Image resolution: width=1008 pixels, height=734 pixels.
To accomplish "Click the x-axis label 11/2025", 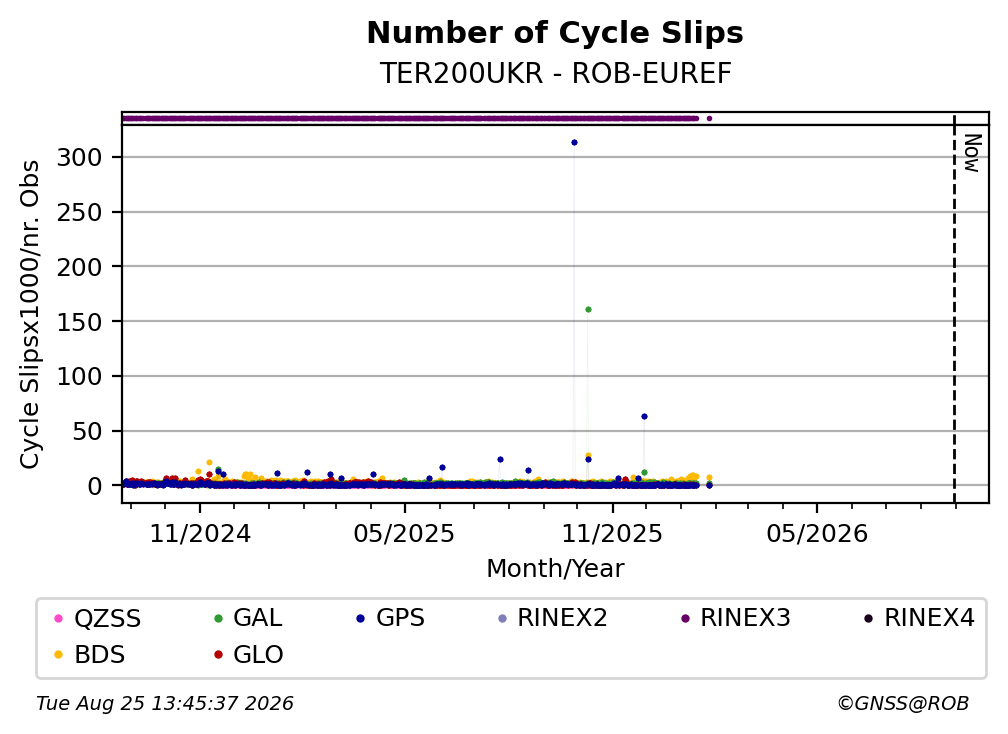I will click(612, 533).
